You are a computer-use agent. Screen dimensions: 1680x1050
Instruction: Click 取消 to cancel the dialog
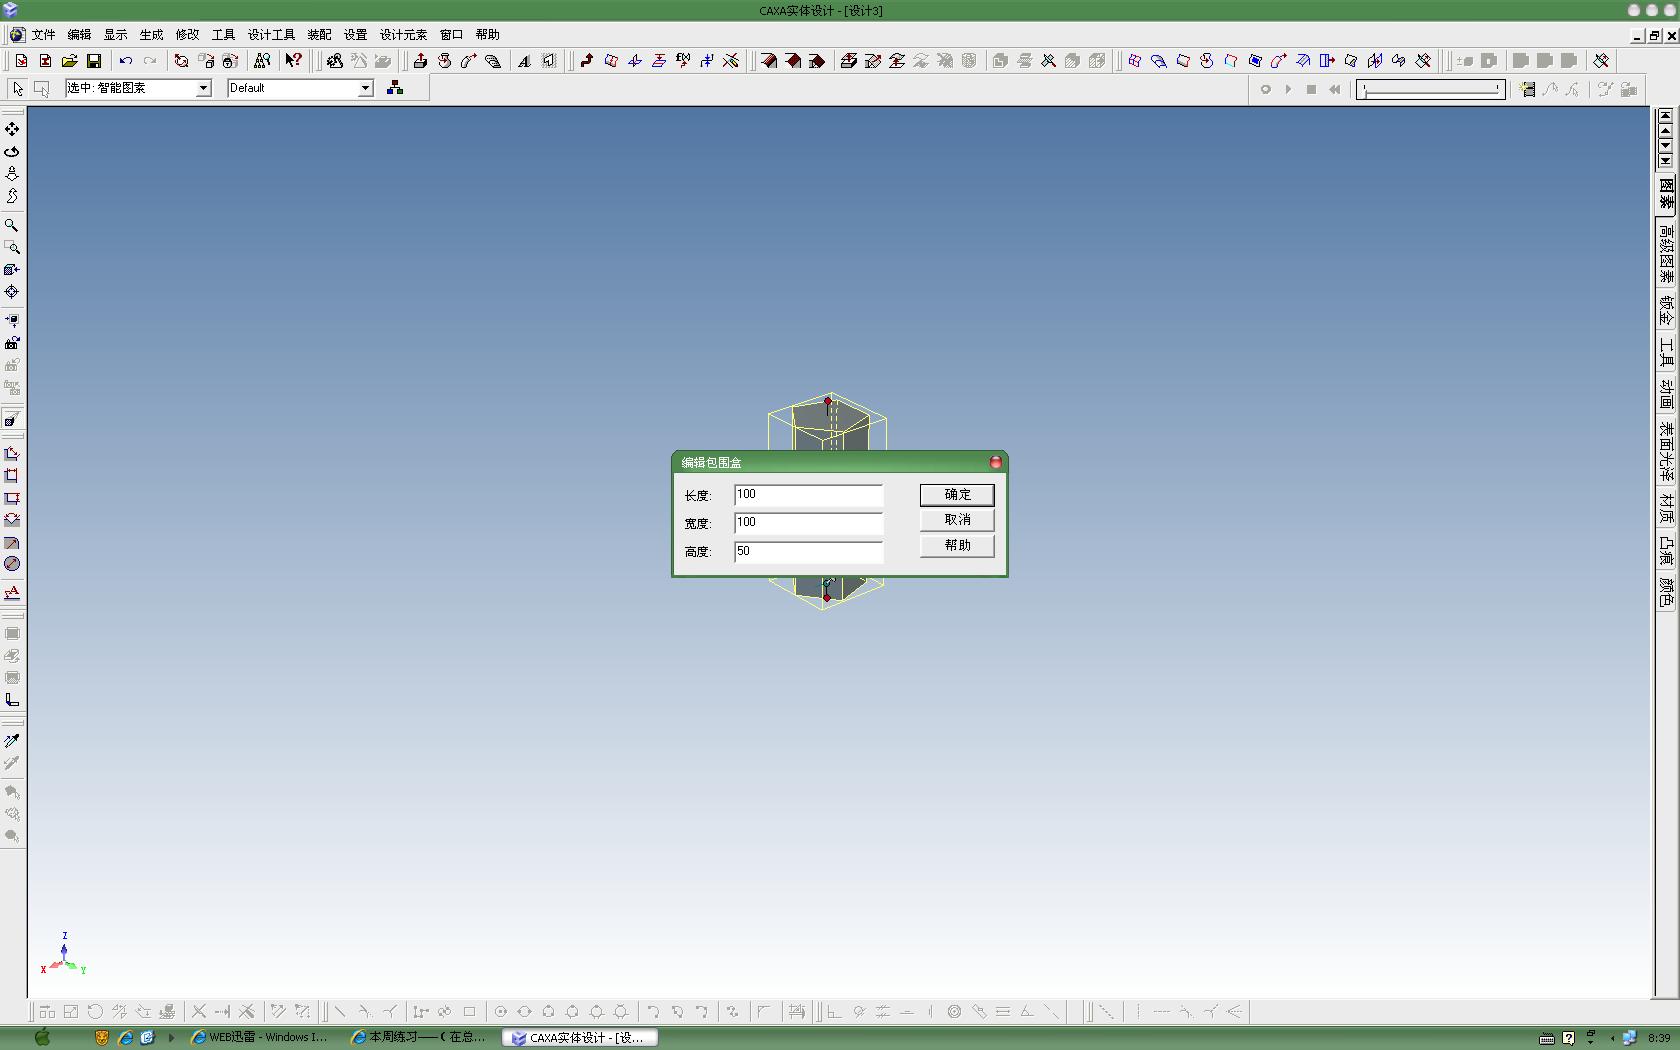(957, 520)
